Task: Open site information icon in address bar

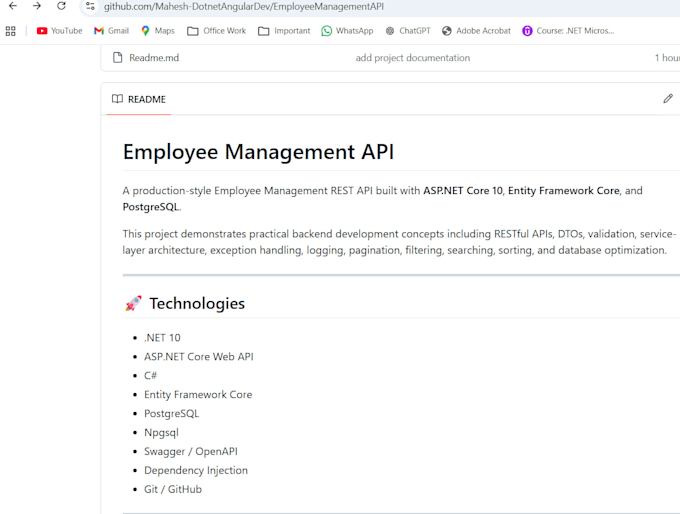Action: point(90,7)
